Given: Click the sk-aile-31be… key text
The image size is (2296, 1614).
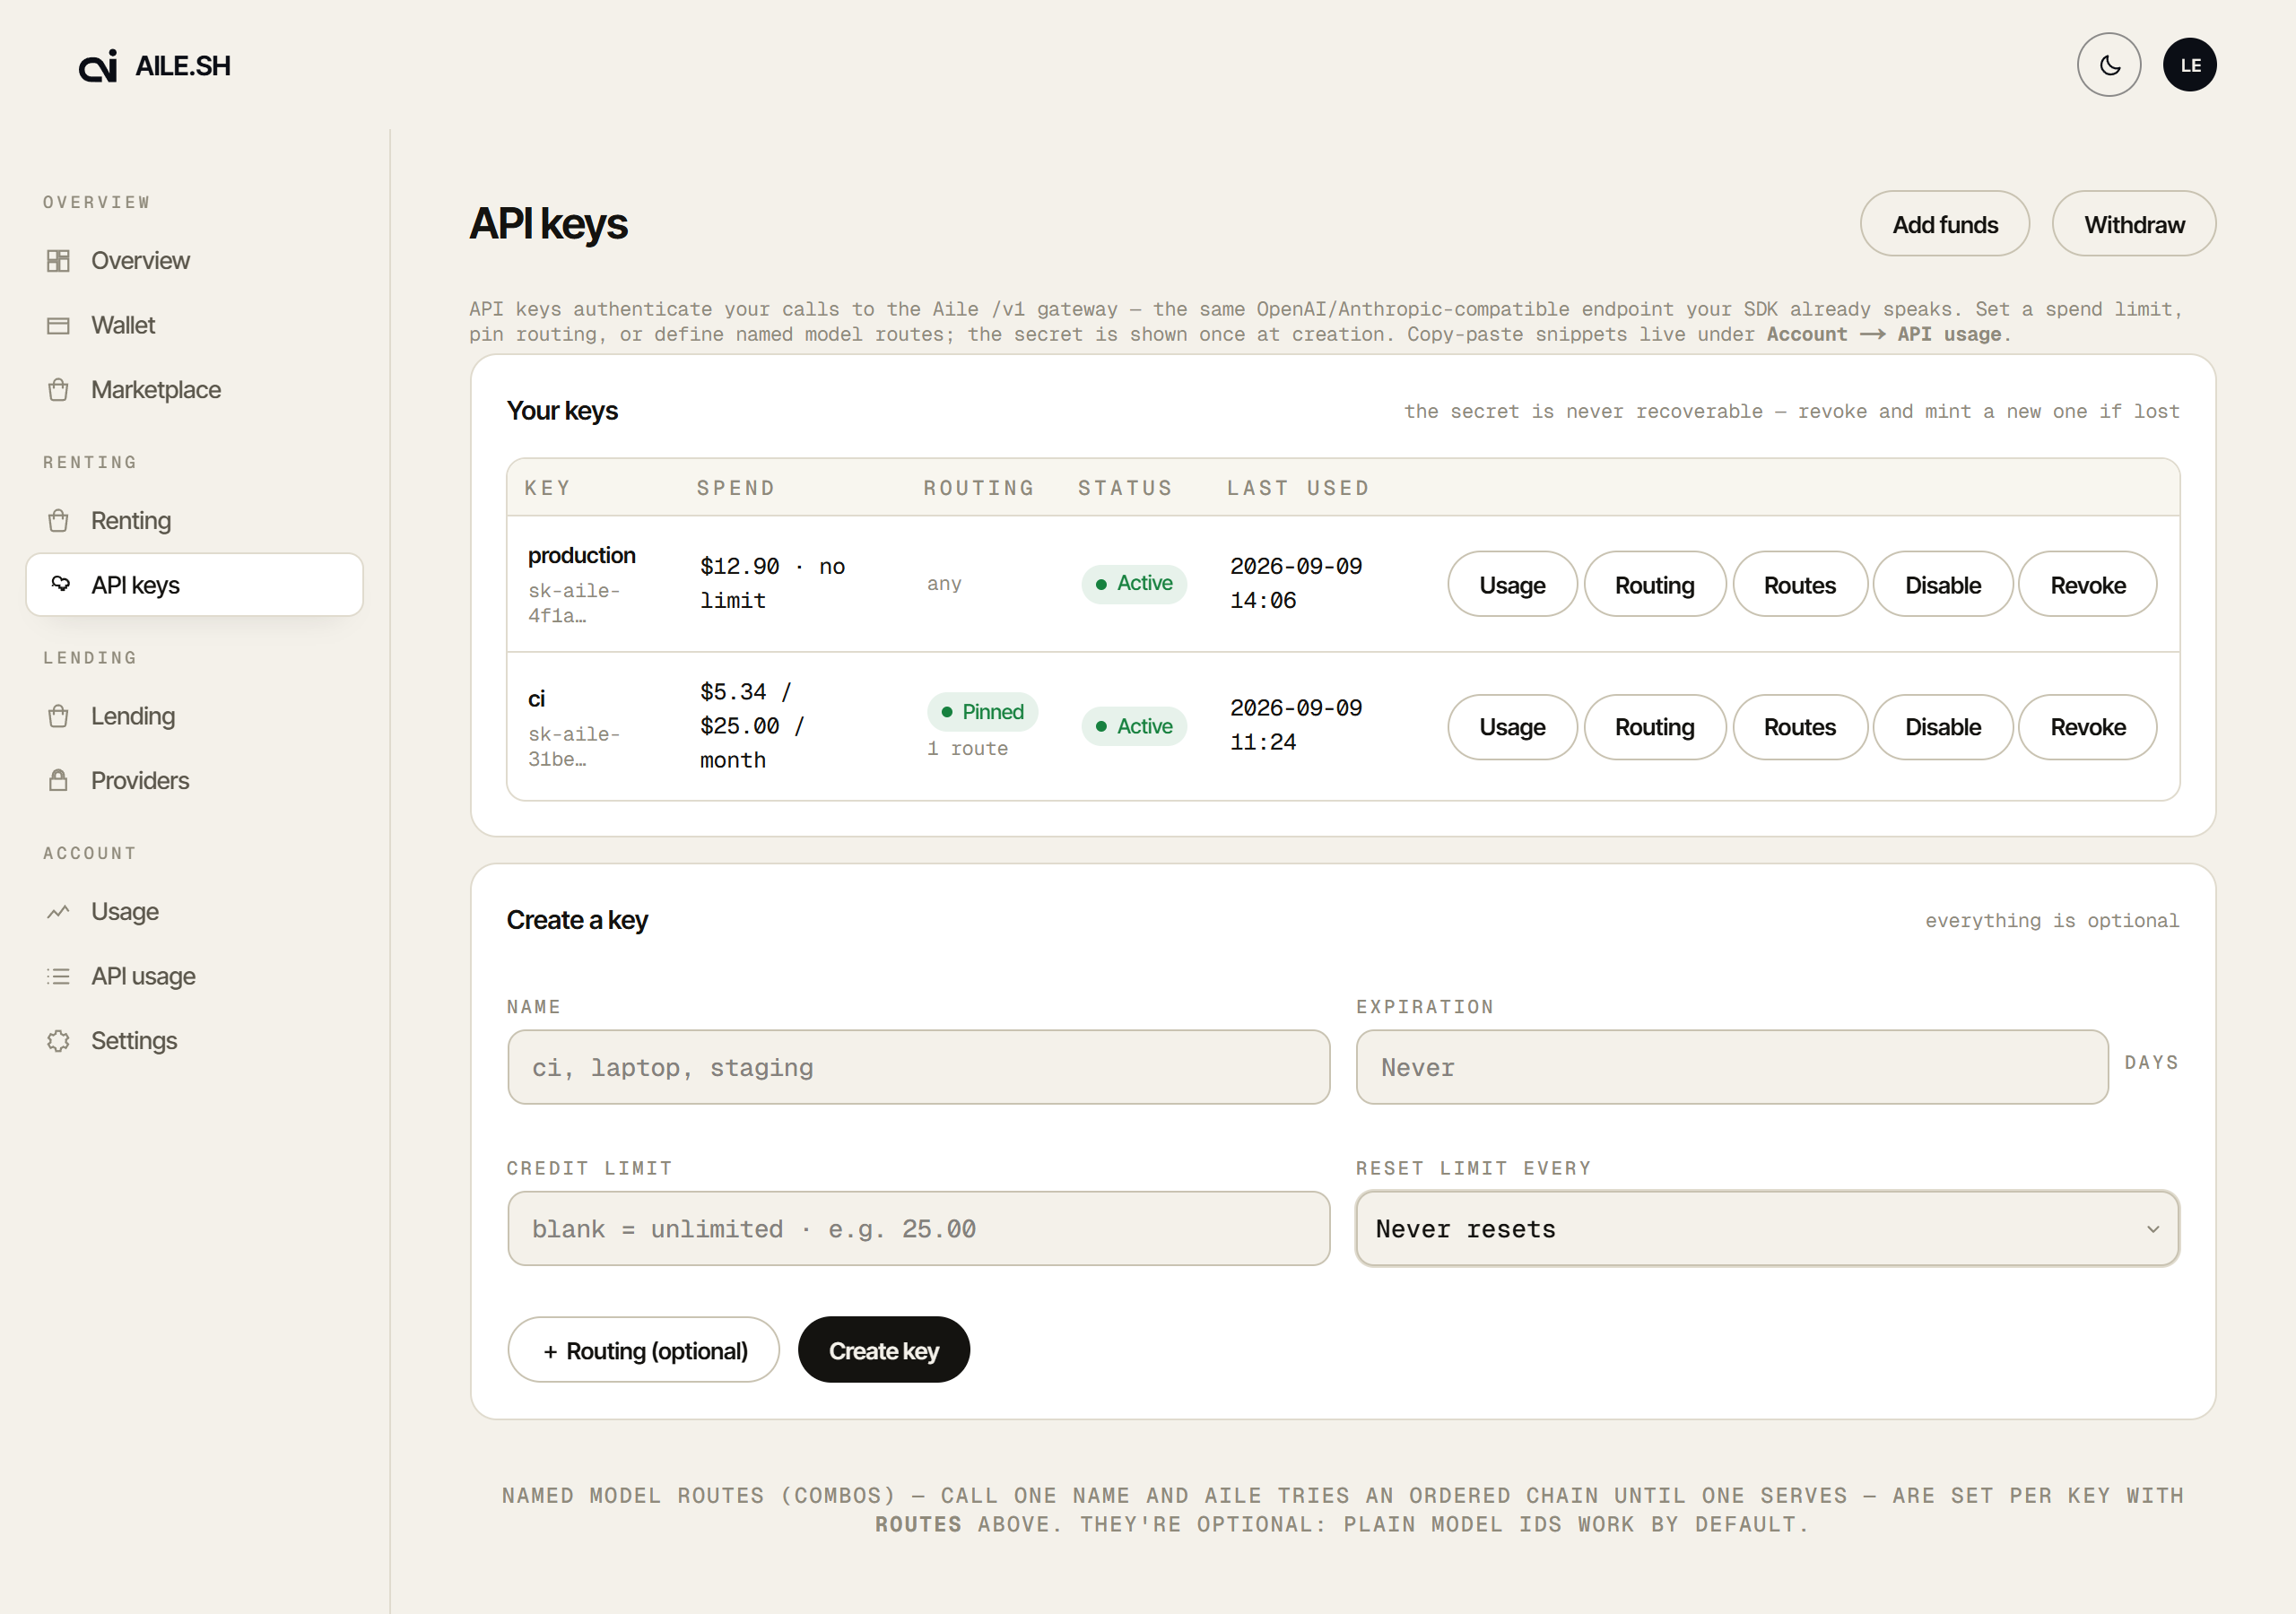Looking at the screenshot, I should coord(573,746).
